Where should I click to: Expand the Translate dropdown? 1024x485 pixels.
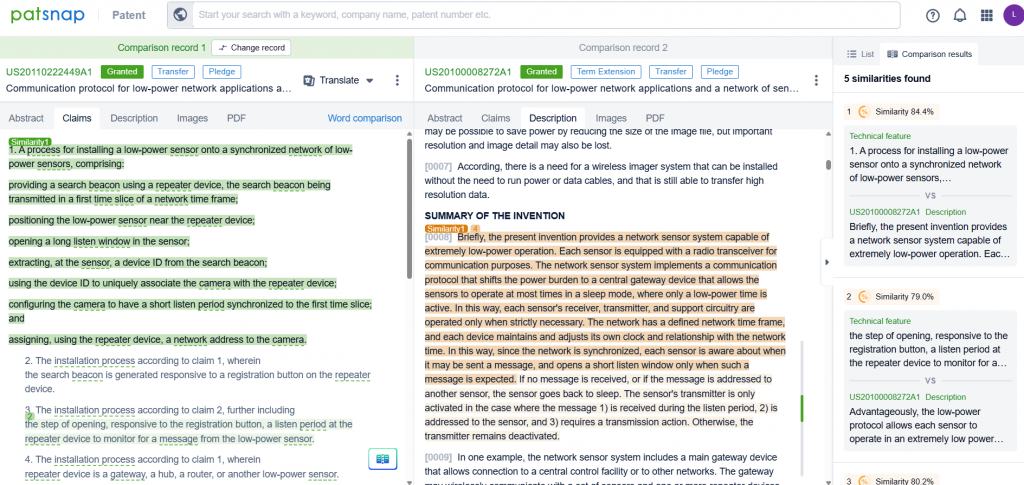click(x=339, y=80)
